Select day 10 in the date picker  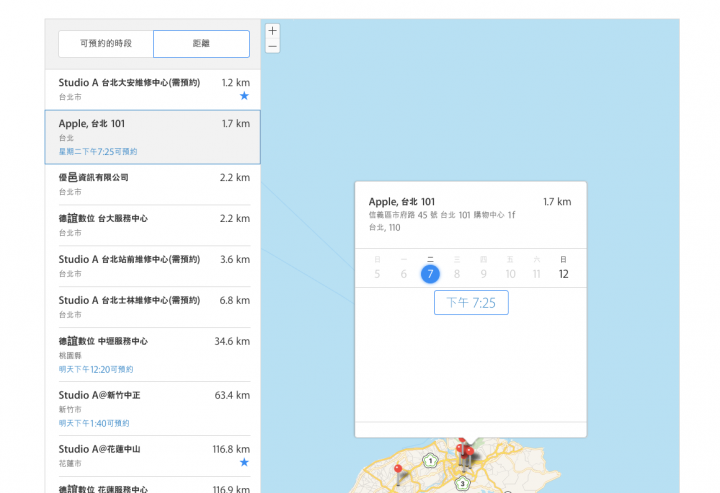point(510,274)
